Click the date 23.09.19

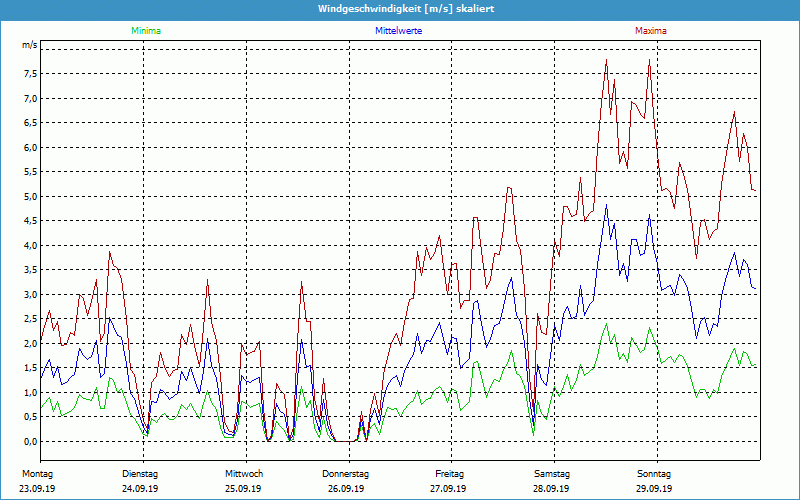pos(37,488)
